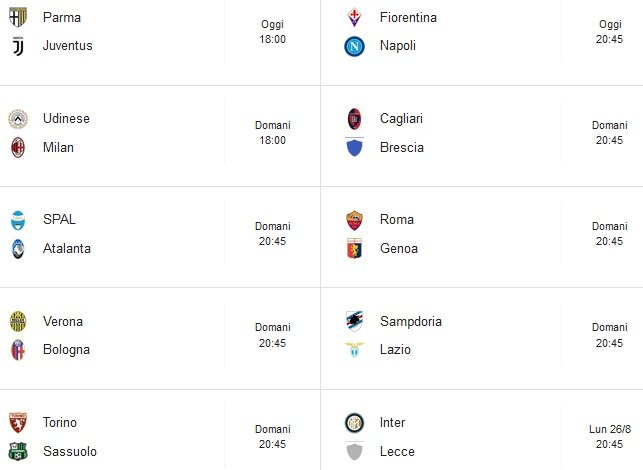Select the Roma club logo
The height and width of the screenshot is (470, 643).
[355, 220]
